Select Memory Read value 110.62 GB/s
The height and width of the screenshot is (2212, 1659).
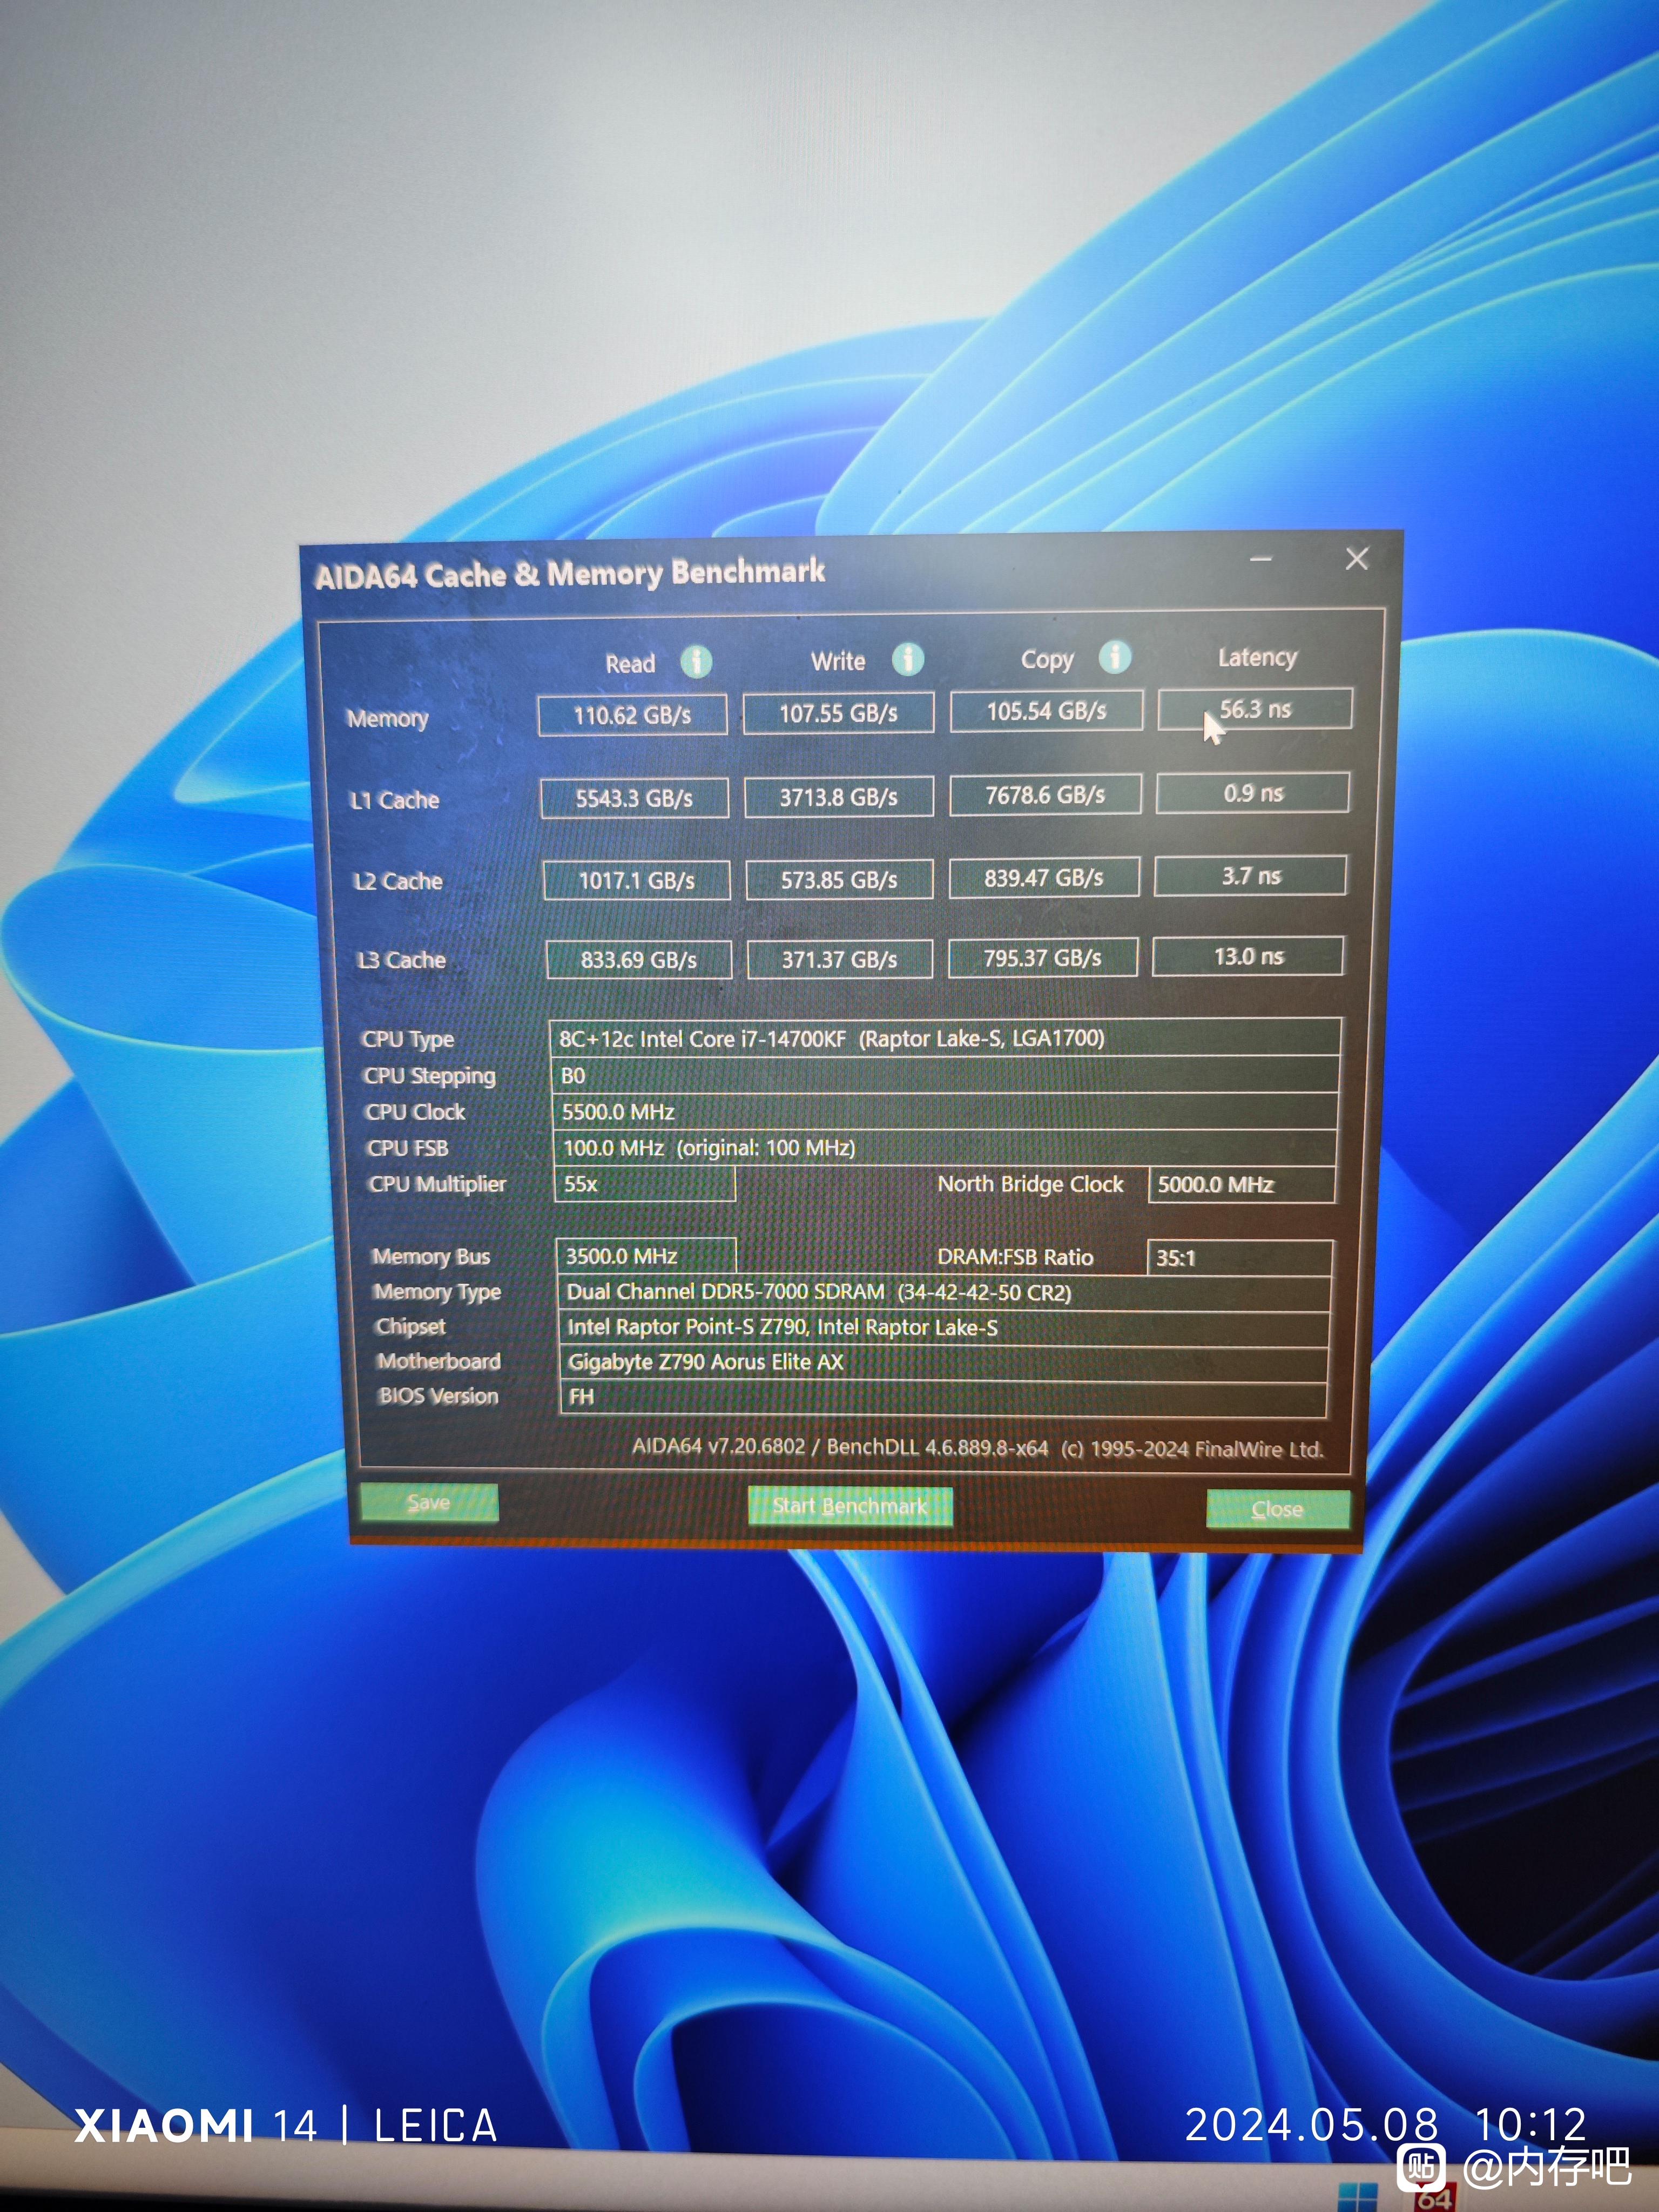633,716
